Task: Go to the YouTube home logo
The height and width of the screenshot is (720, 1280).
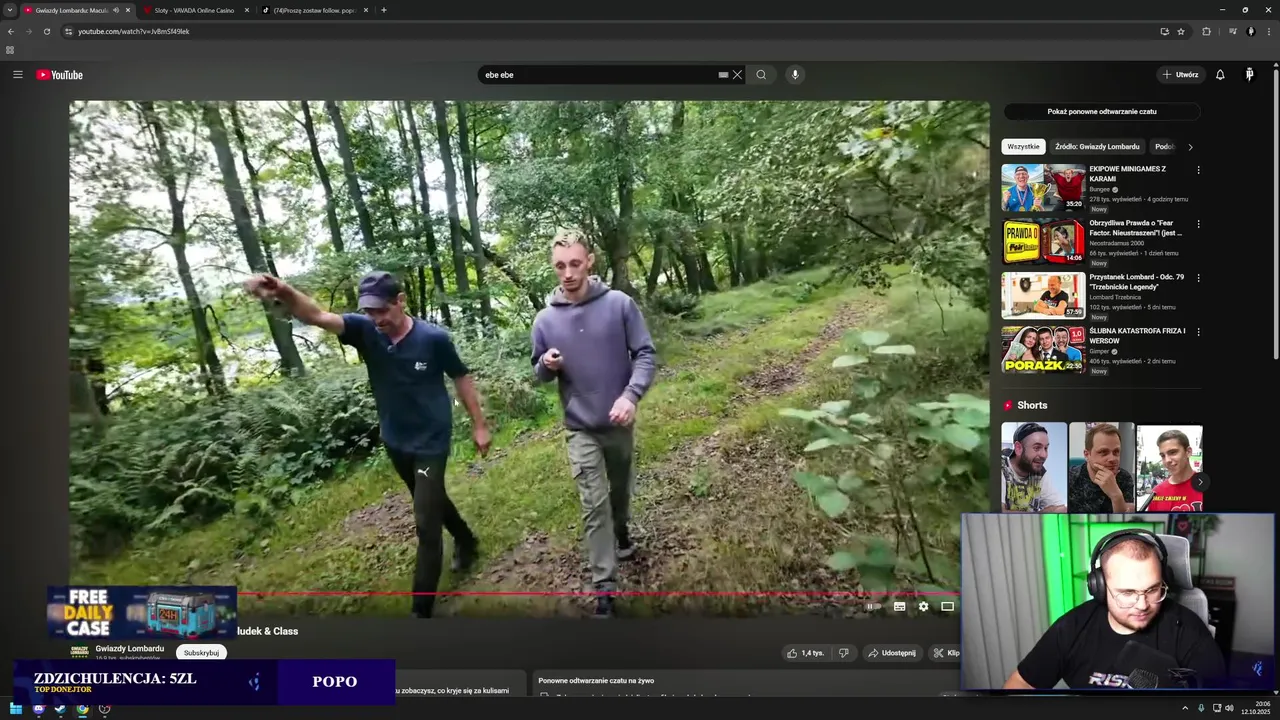Action: 60,75
